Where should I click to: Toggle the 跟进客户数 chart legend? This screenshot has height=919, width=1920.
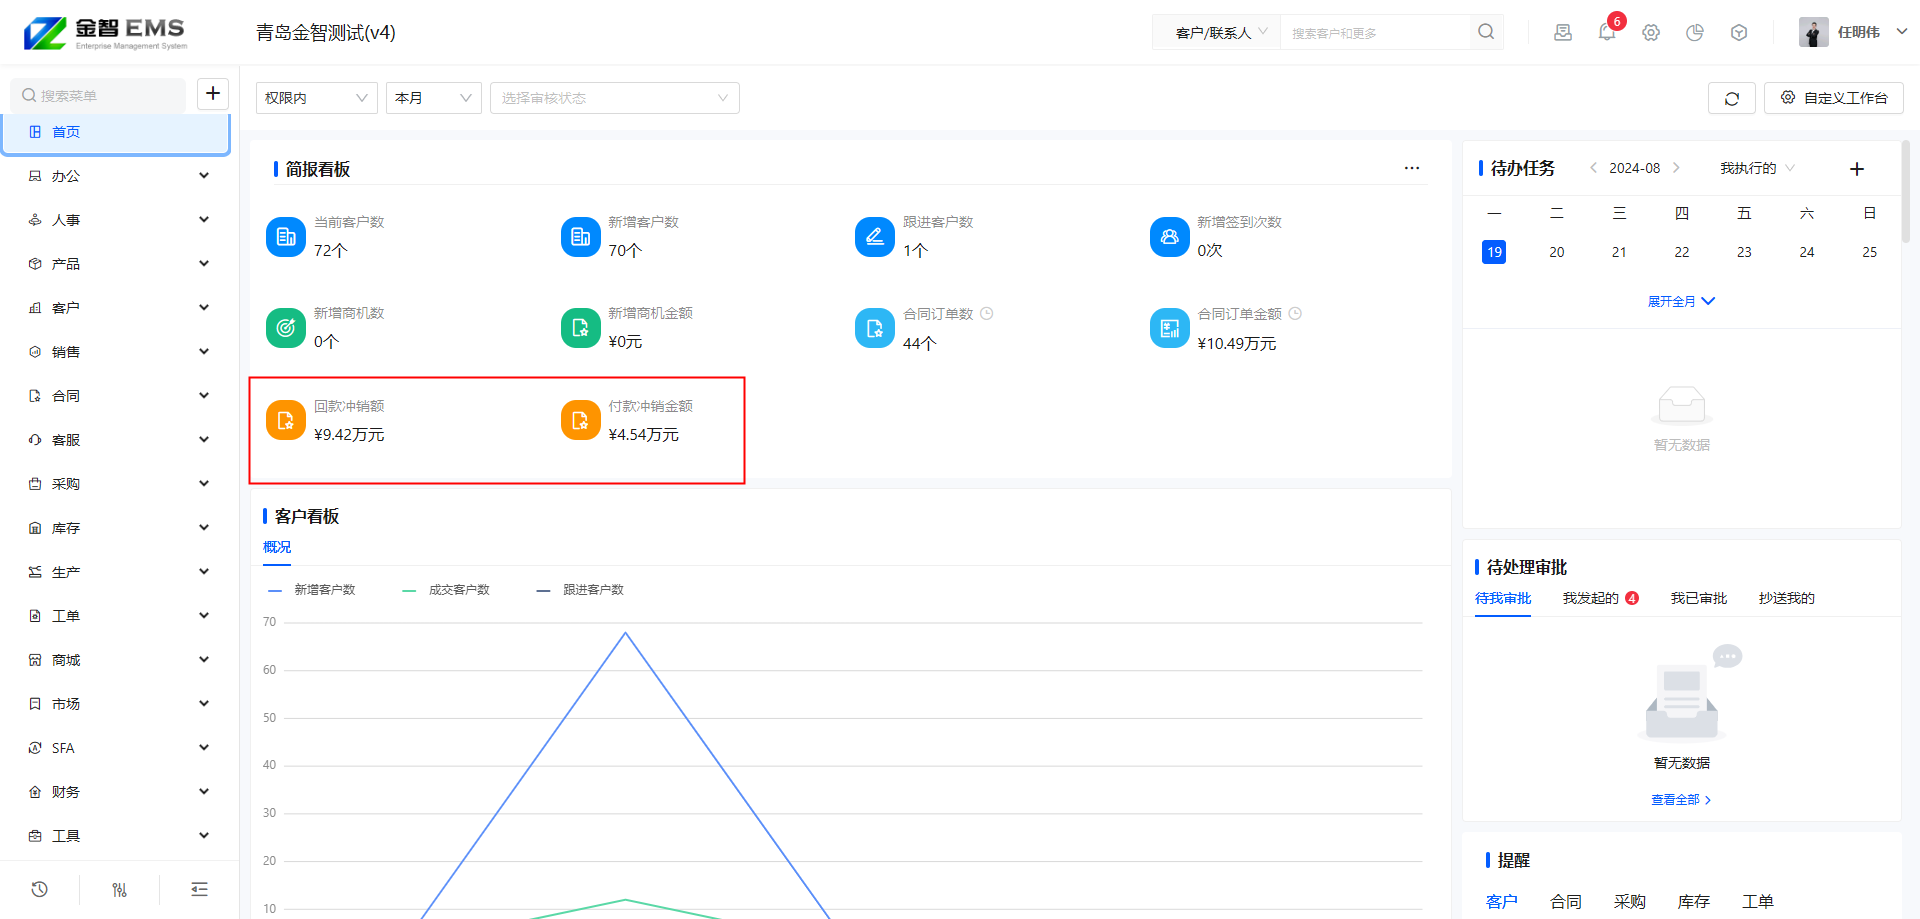coord(580,590)
